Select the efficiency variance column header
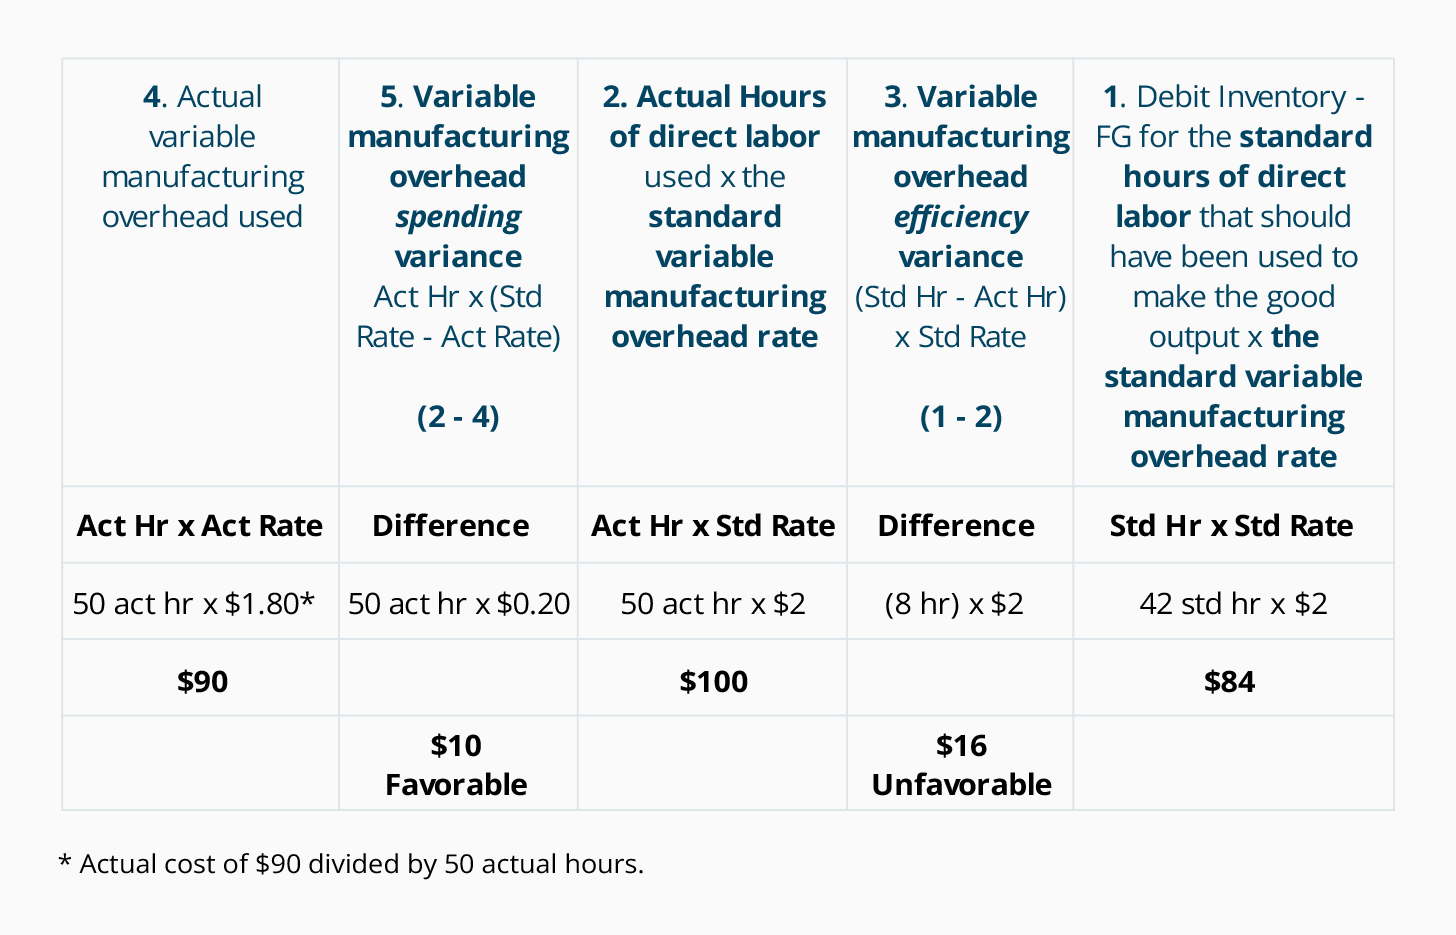This screenshot has width=1456, height=935. pos(961,256)
